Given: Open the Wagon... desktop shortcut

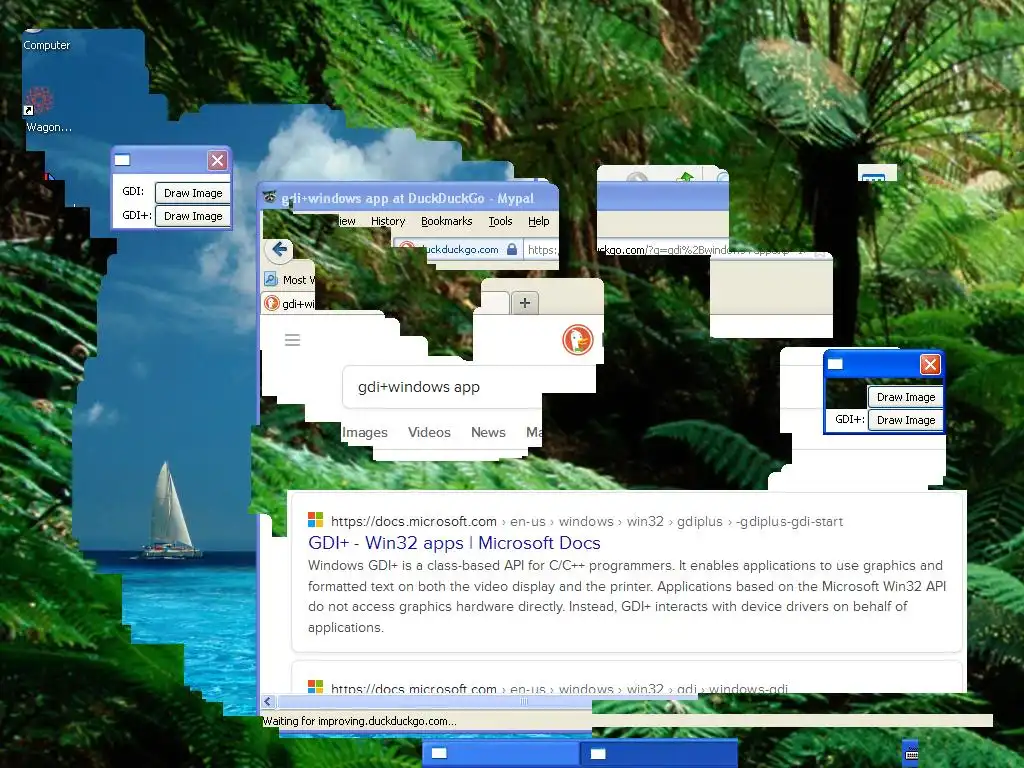Looking at the screenshot, I should point(44,110).
